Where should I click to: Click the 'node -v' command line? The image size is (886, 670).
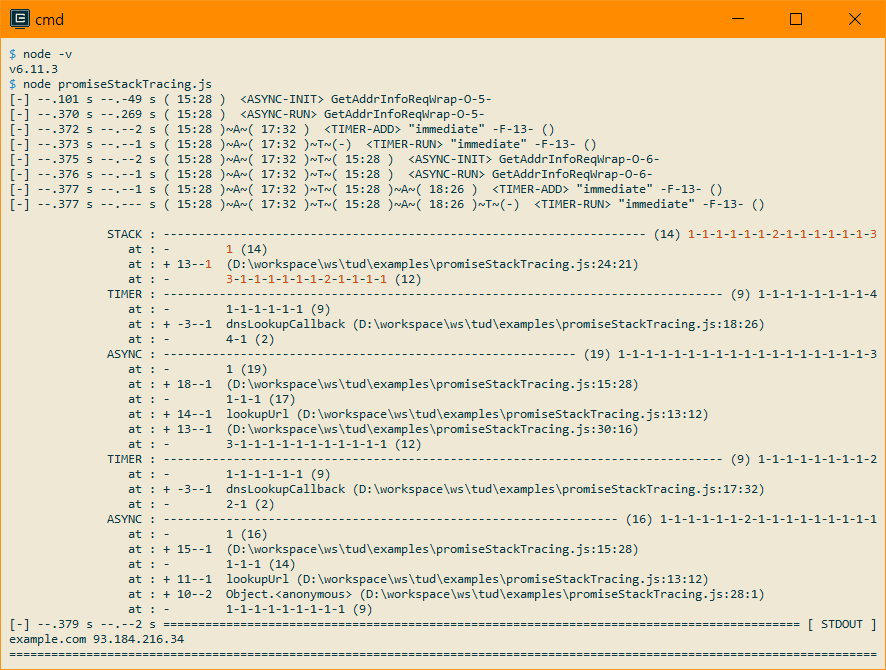click(x=41, y=54)
